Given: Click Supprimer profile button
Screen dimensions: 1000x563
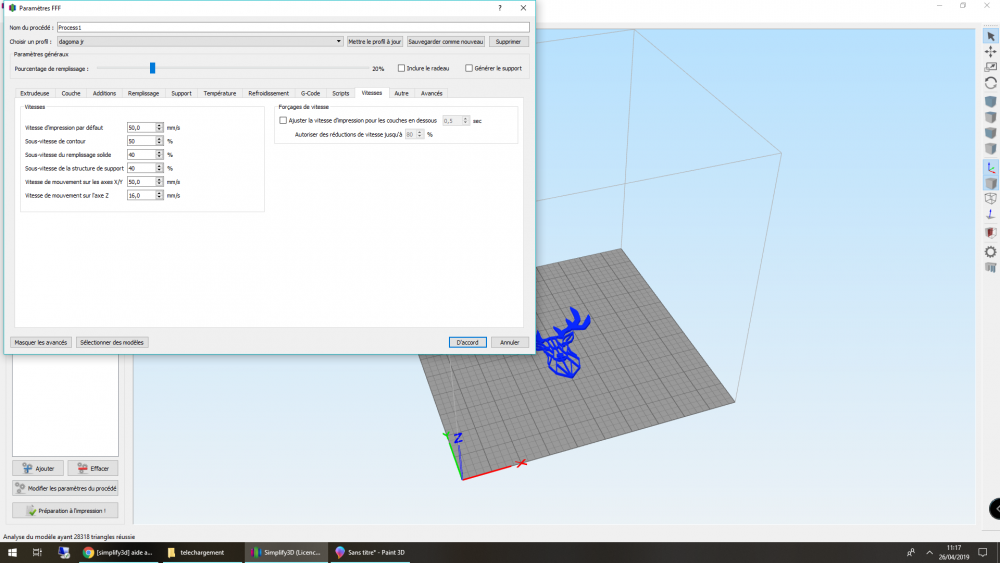Looking at the screenshot, I should (x=508, y=41).
